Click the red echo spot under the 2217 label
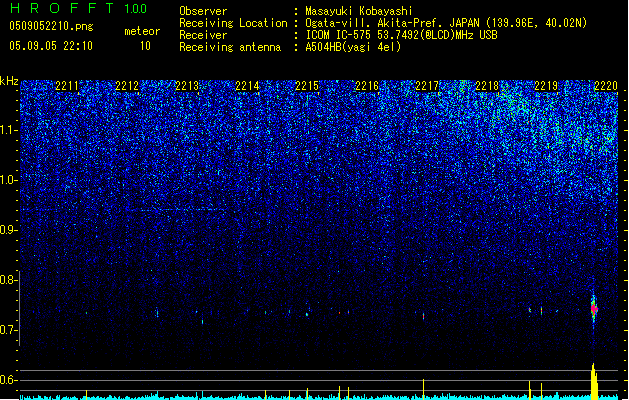Image resolution: width=629 pixels, height=400 pixels. [424, 316]
